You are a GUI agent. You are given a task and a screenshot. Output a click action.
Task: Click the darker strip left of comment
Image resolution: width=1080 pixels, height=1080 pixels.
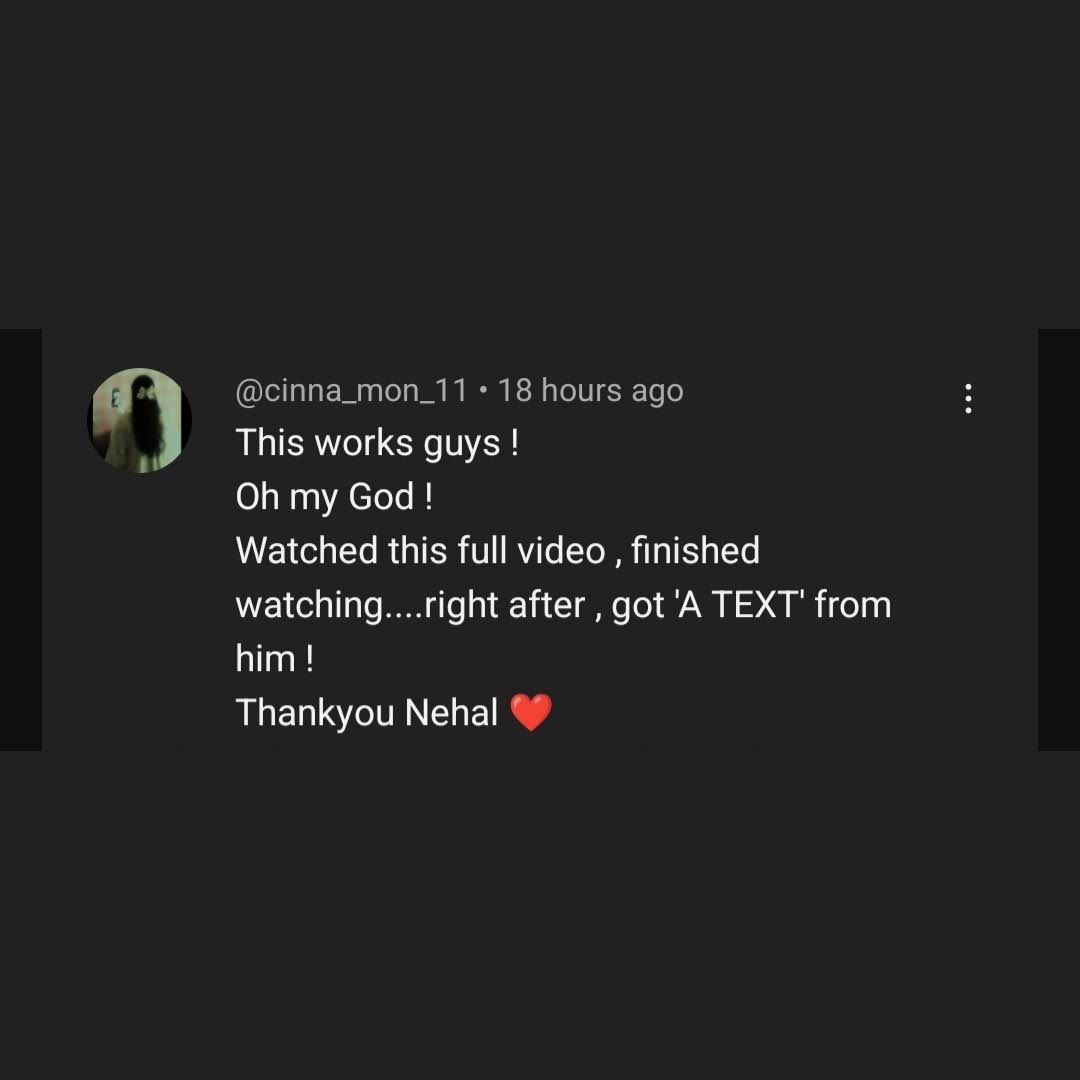point(20,540)
